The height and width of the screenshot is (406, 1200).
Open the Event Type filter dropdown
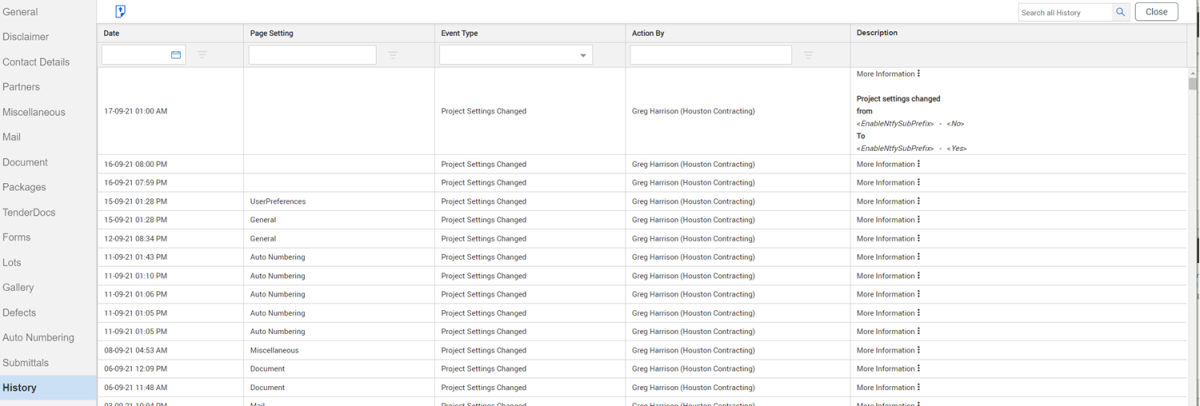point(583,56)
